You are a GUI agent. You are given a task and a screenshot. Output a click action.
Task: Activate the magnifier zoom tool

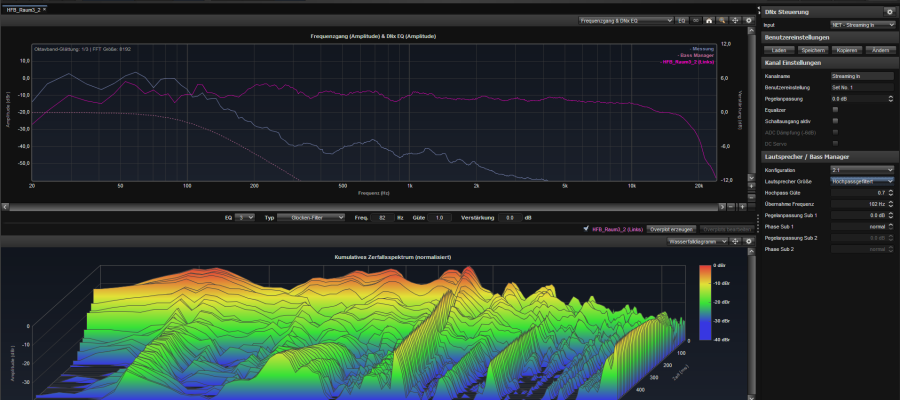point(722,20)
